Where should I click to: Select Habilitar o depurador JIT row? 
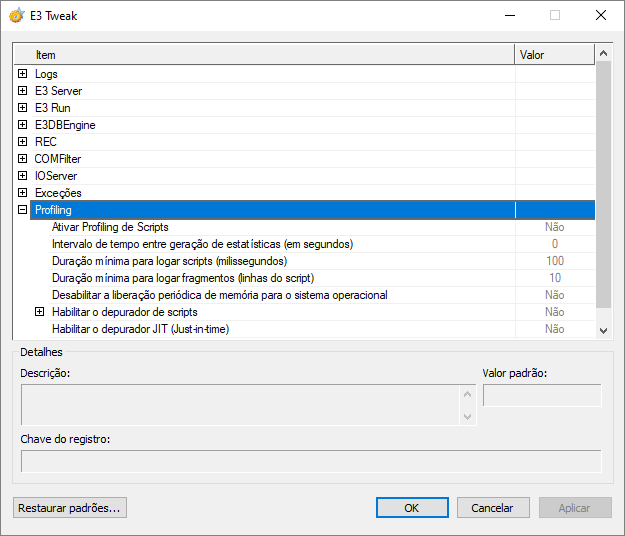140,329
